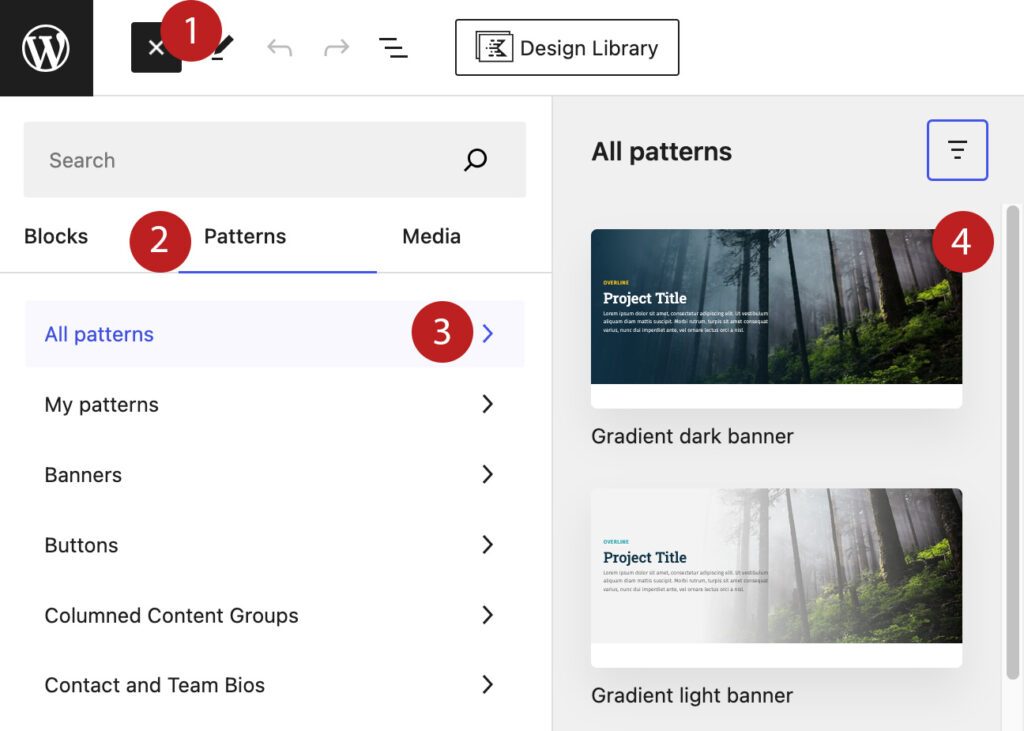Insert the Gradient dark banner pattern
This screenshot has height=731, width=1024.
(776, 308)
